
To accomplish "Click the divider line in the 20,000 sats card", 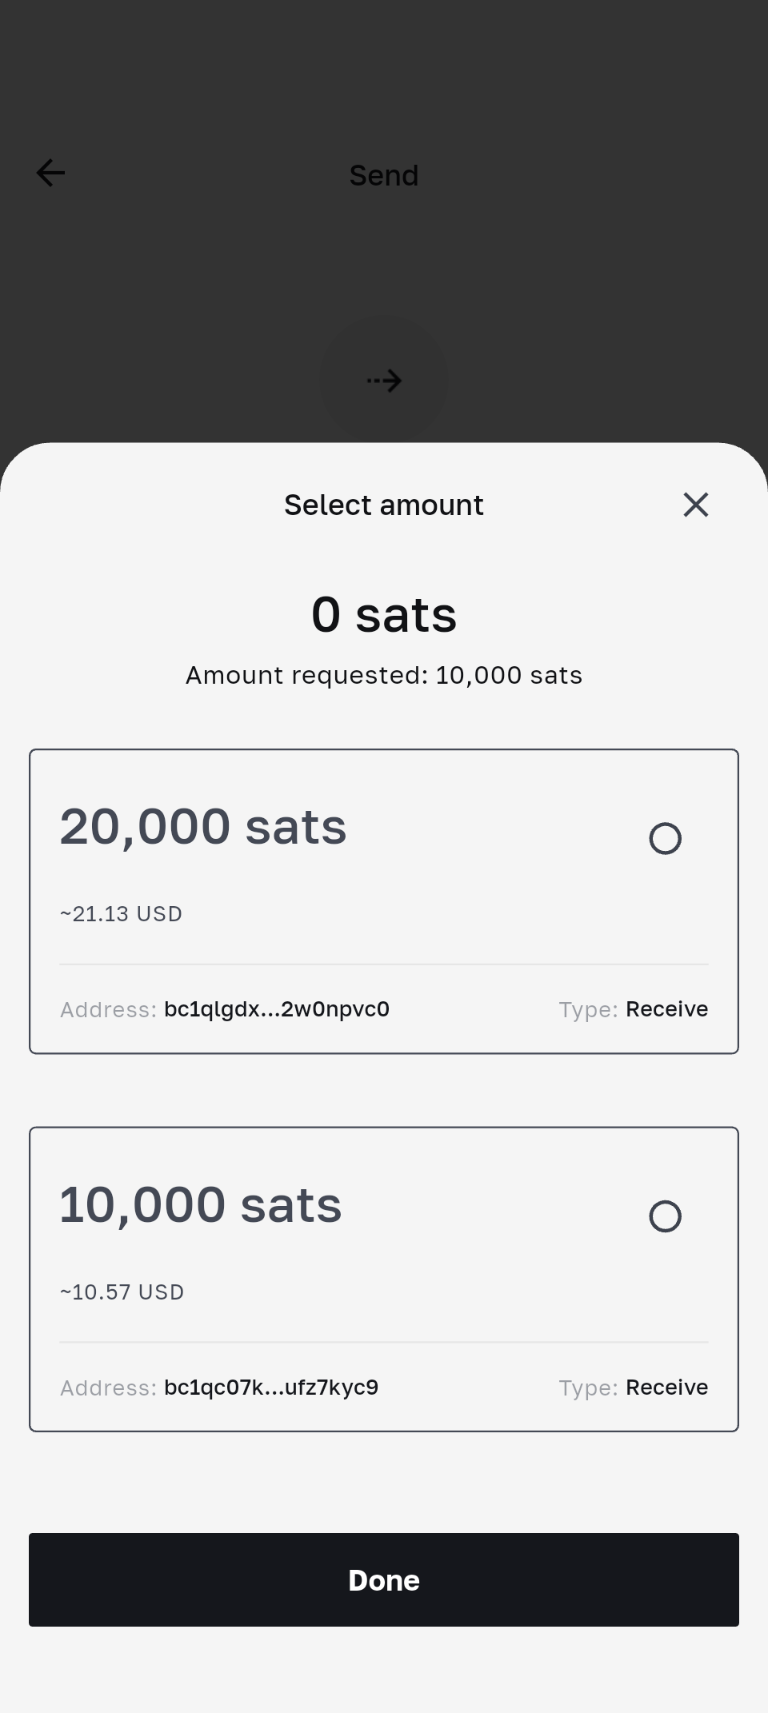I will click(384, 964).
